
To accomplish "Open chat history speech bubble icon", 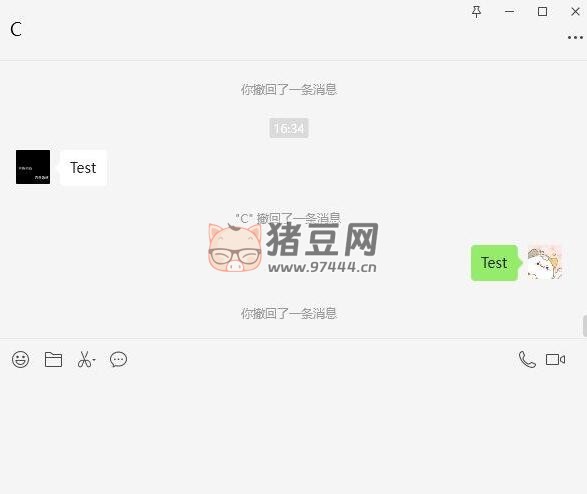I will (x=118, y=360).
